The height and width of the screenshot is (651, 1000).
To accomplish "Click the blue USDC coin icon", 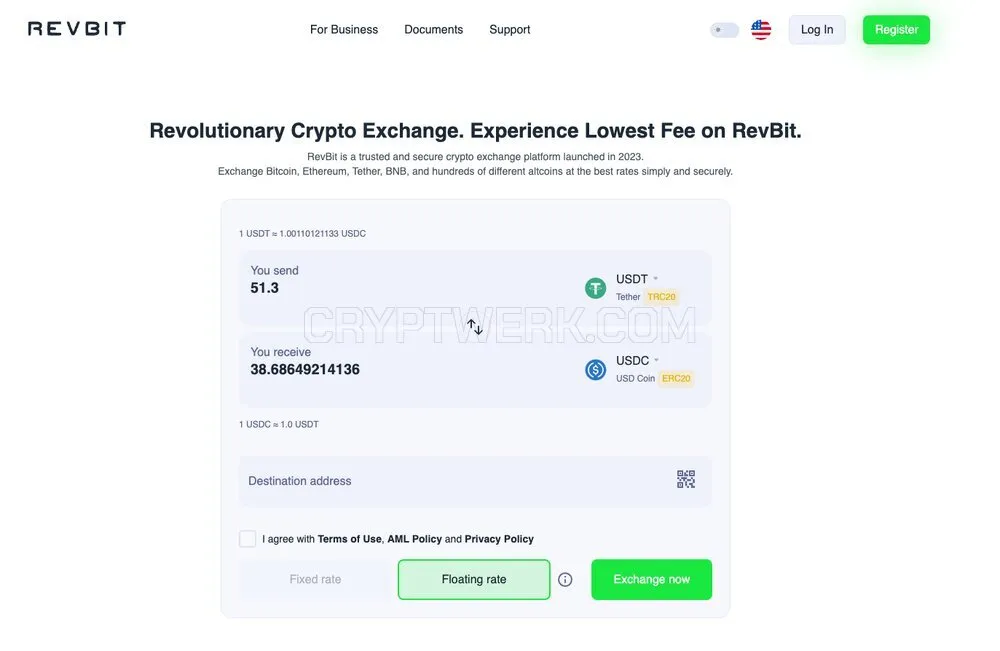I will click(596, 370).
